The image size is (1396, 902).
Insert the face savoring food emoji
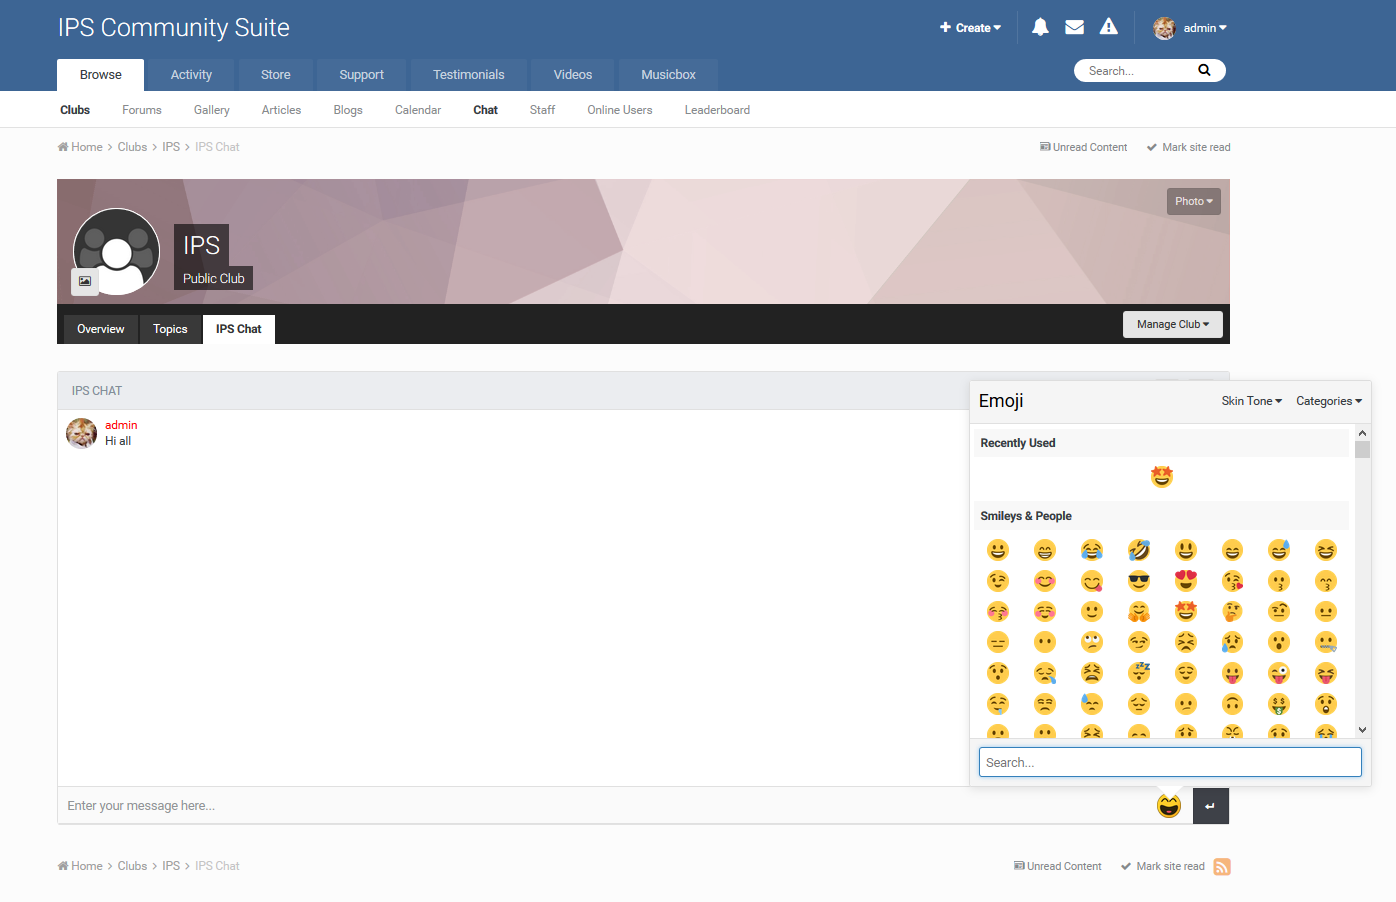[1092, 581]
